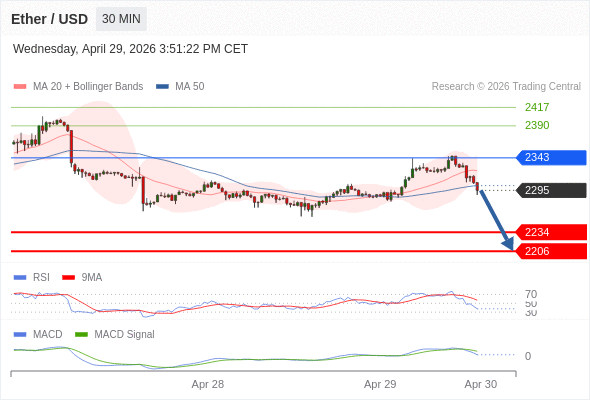
Task: Click the red 9MA legend swatch
Action: (x=68, y=278)
